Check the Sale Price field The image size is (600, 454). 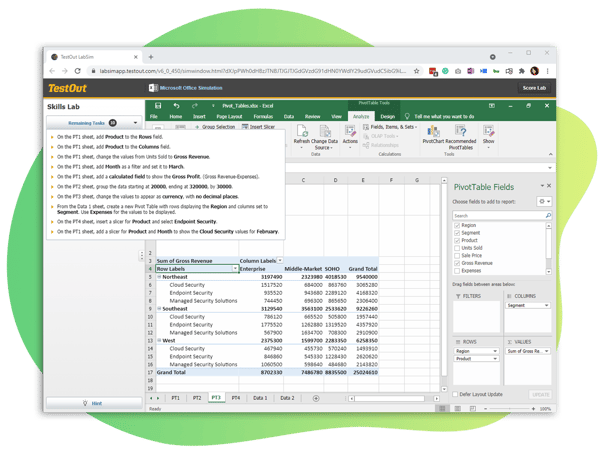pos(457,256)
